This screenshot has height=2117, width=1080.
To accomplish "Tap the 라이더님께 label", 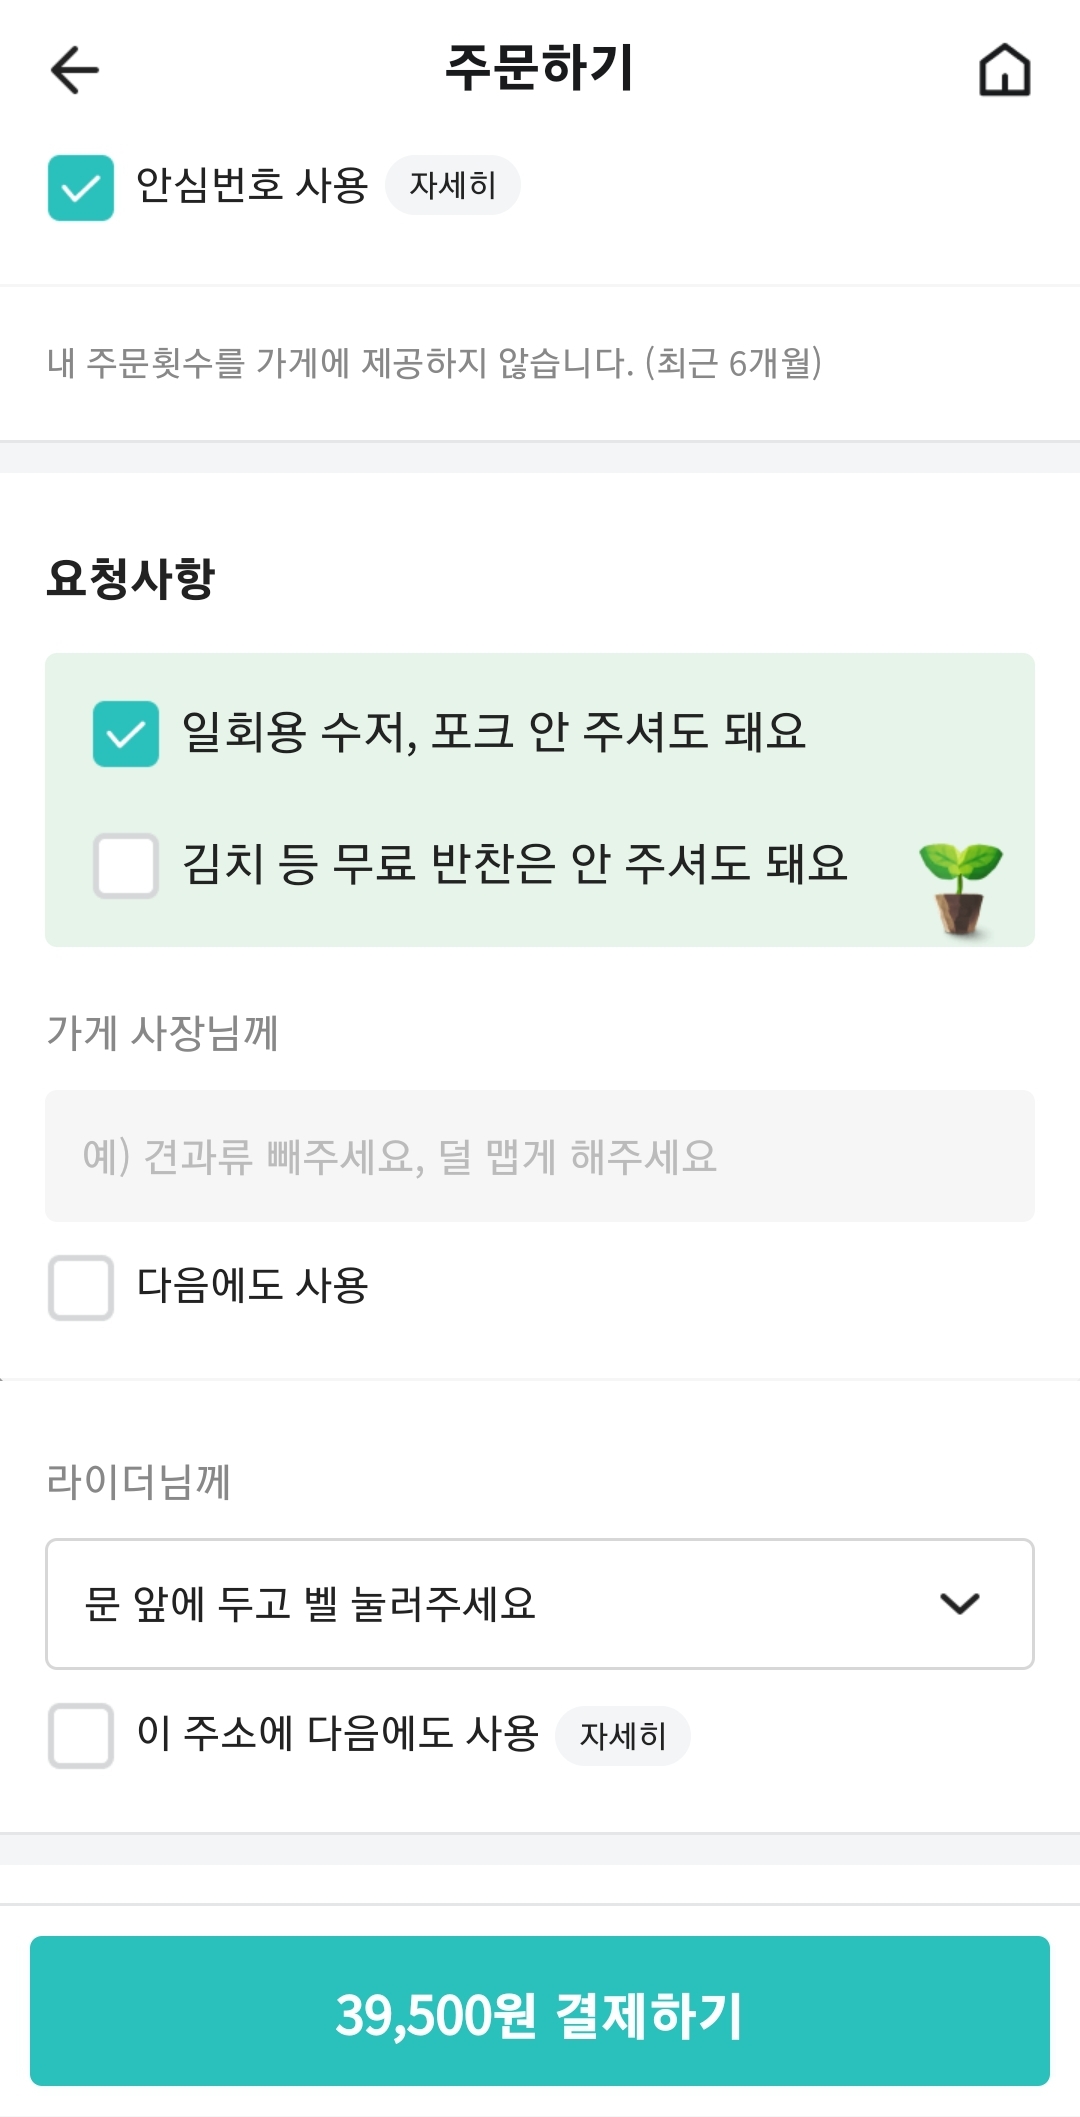I will coord(139,1481).
